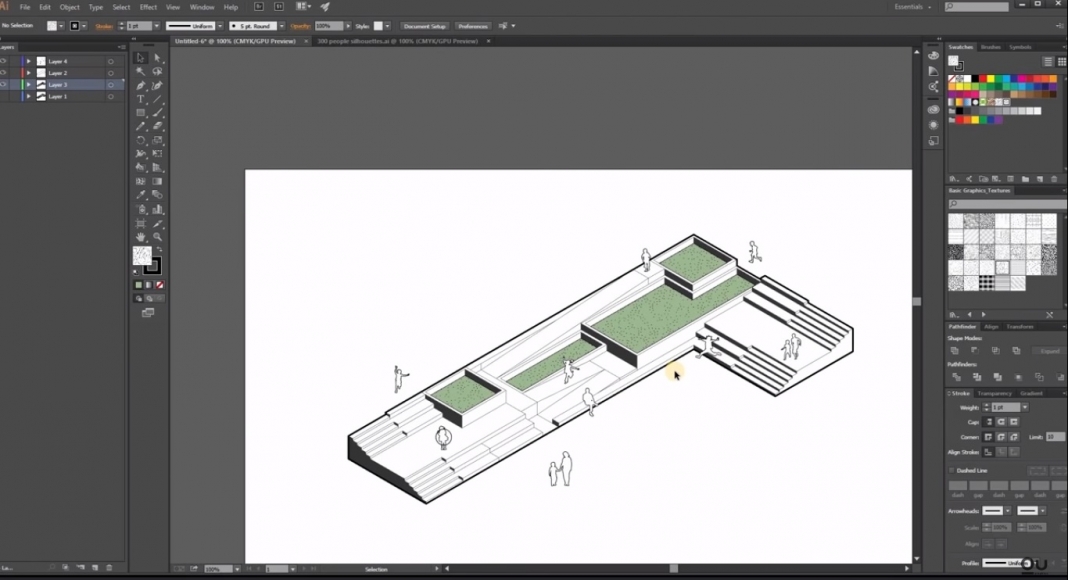Open the Swatches panel grid view icon

point(1061,61)
